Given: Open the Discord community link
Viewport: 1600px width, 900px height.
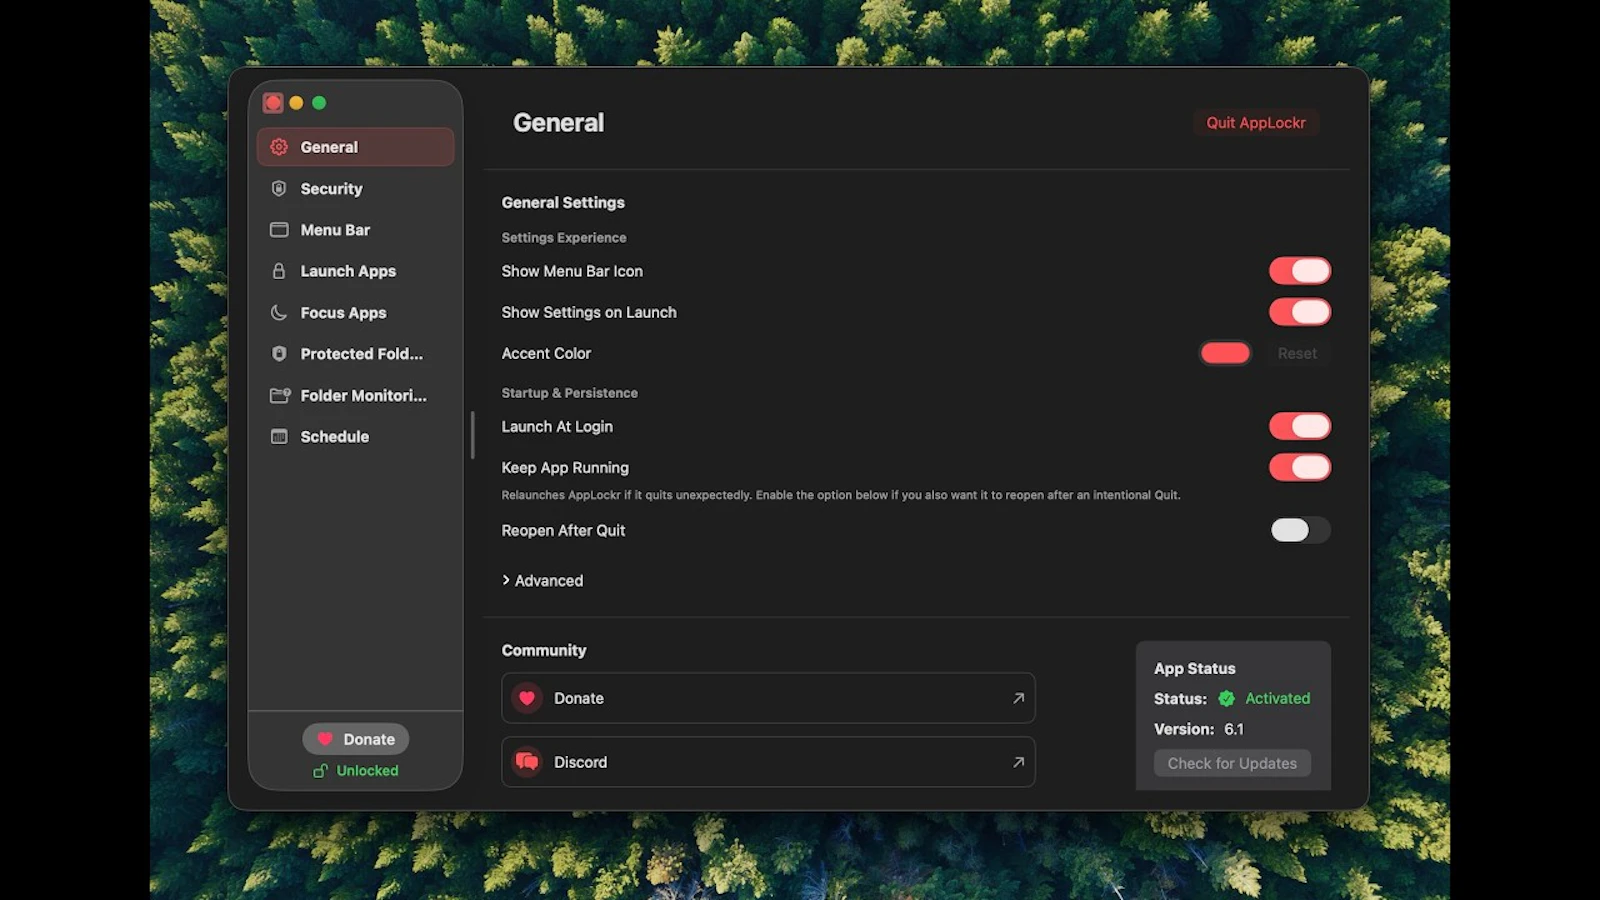Looking at the screenshot, I should coord(768,762).
